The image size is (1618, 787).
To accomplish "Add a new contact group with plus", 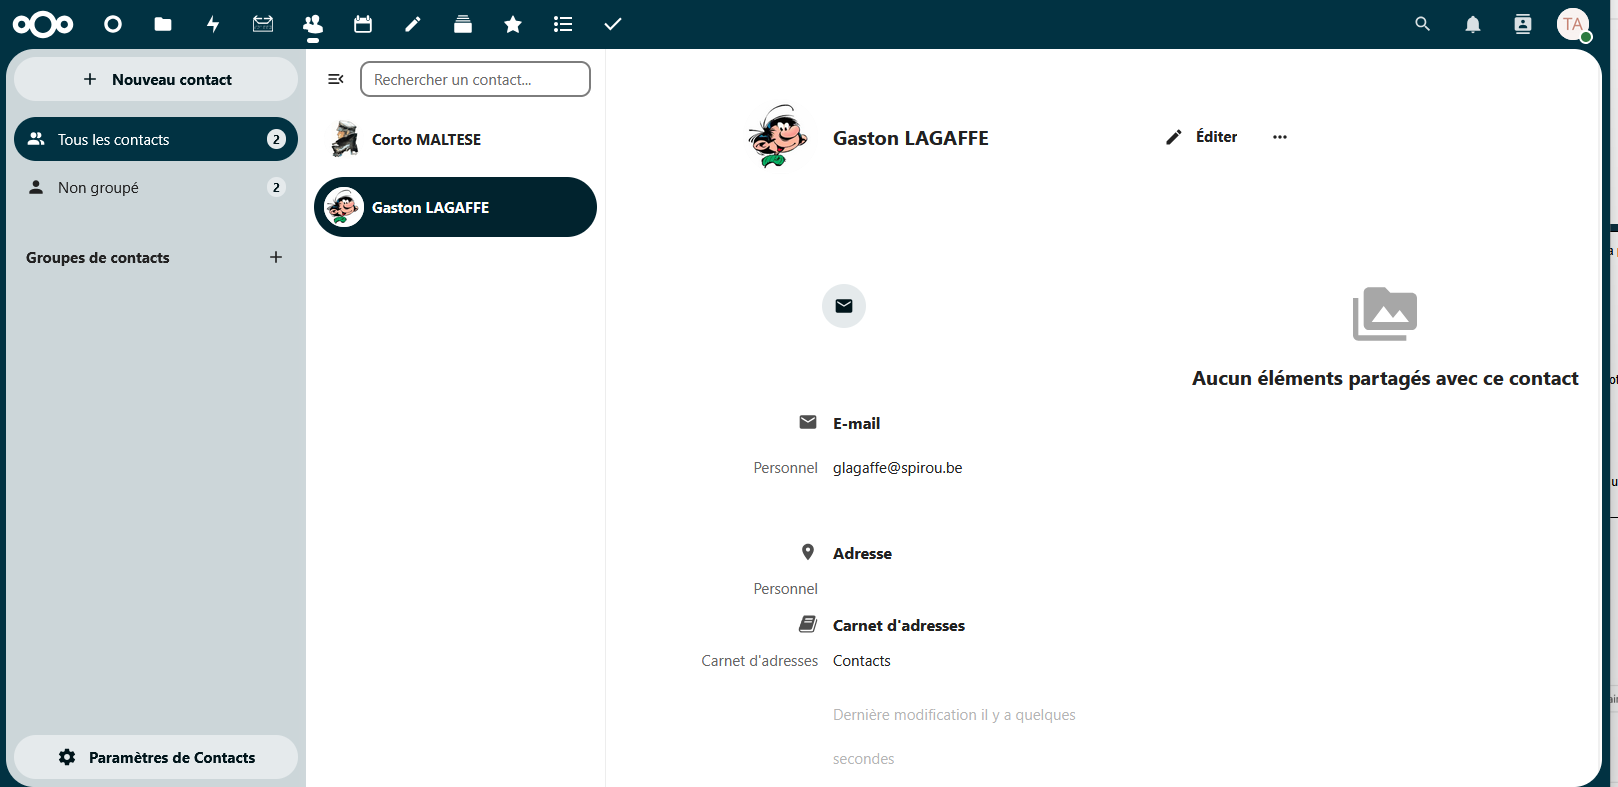I will tap(276, 257).
